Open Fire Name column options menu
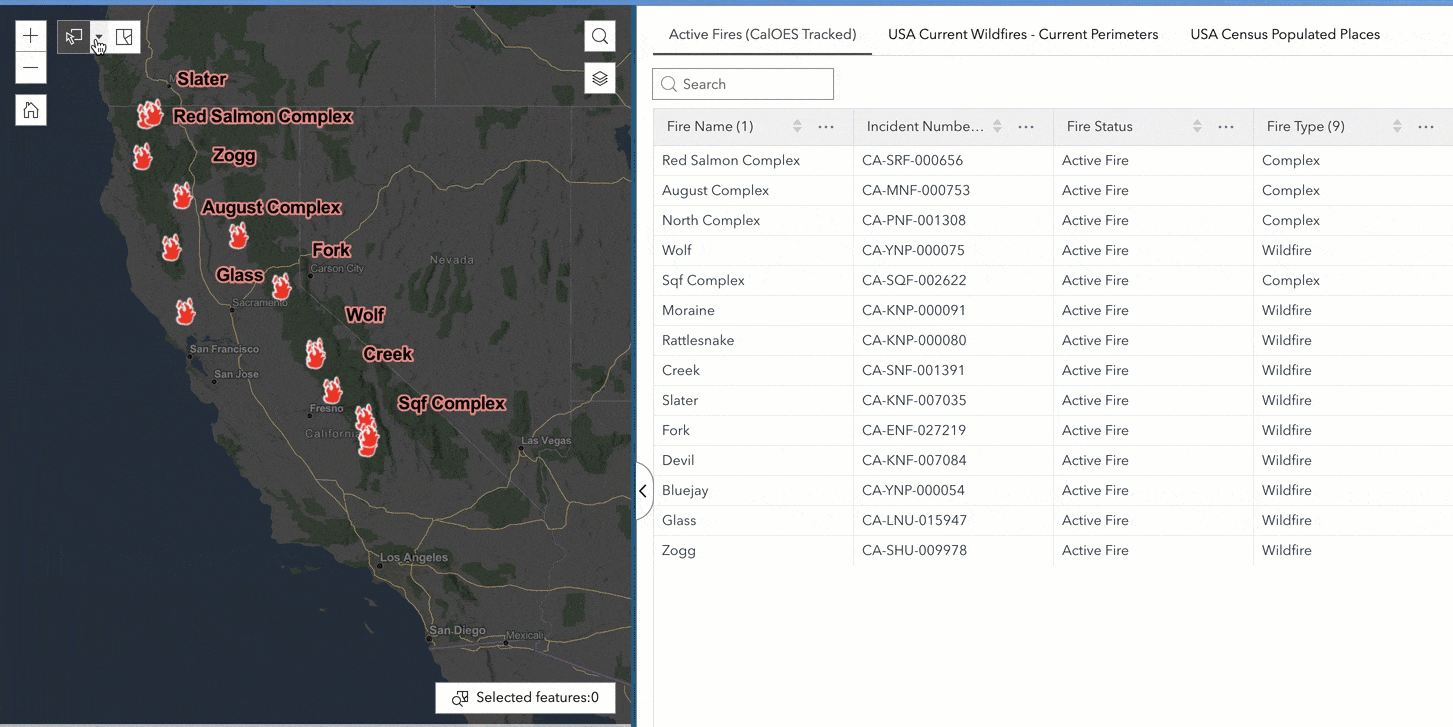The height and width of the screenshot is (727, 1453). point(826,127)
